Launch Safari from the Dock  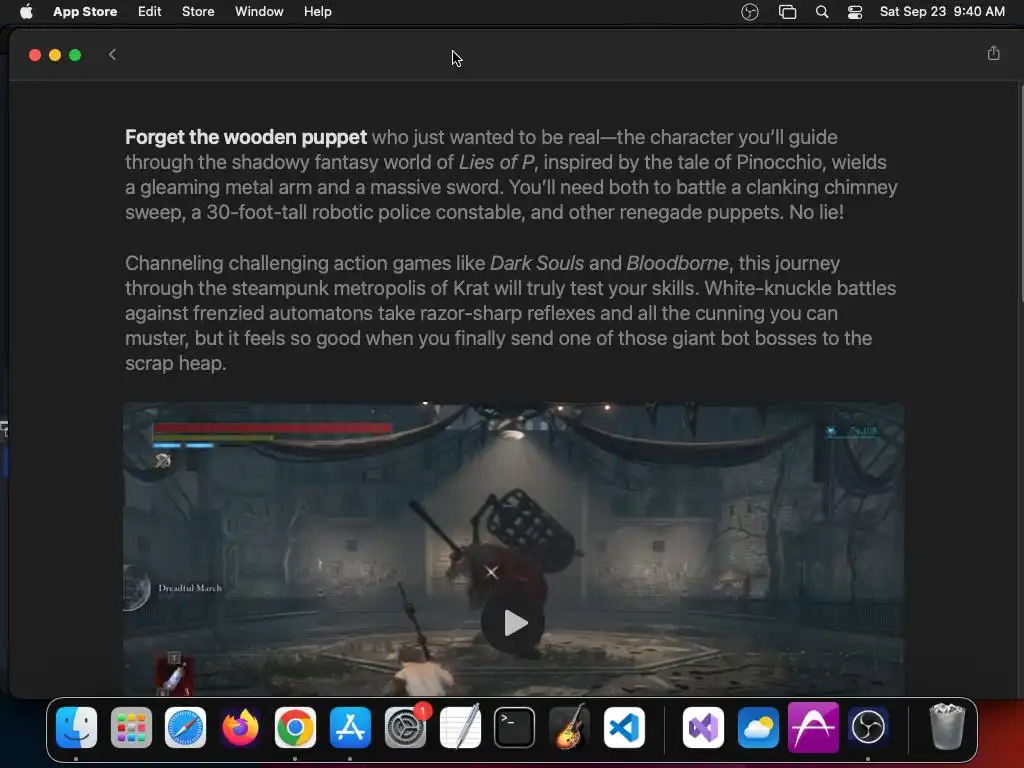pos(185,728)
